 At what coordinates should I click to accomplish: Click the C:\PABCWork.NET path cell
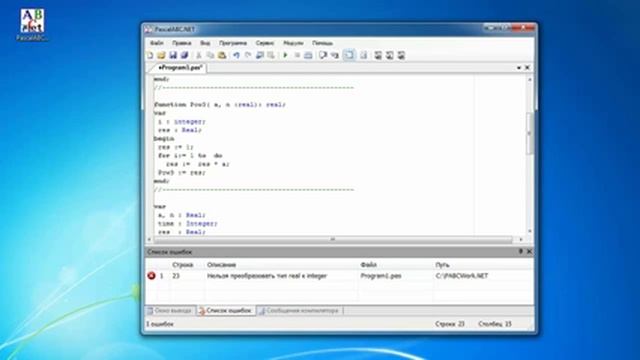[x=462, y=276]
